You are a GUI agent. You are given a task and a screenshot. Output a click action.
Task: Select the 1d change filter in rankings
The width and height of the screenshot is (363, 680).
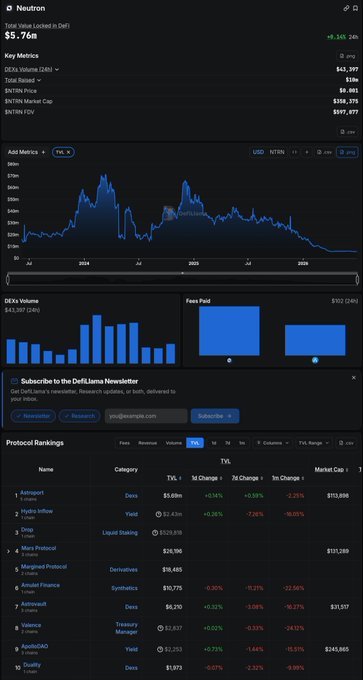pos(213,443)
